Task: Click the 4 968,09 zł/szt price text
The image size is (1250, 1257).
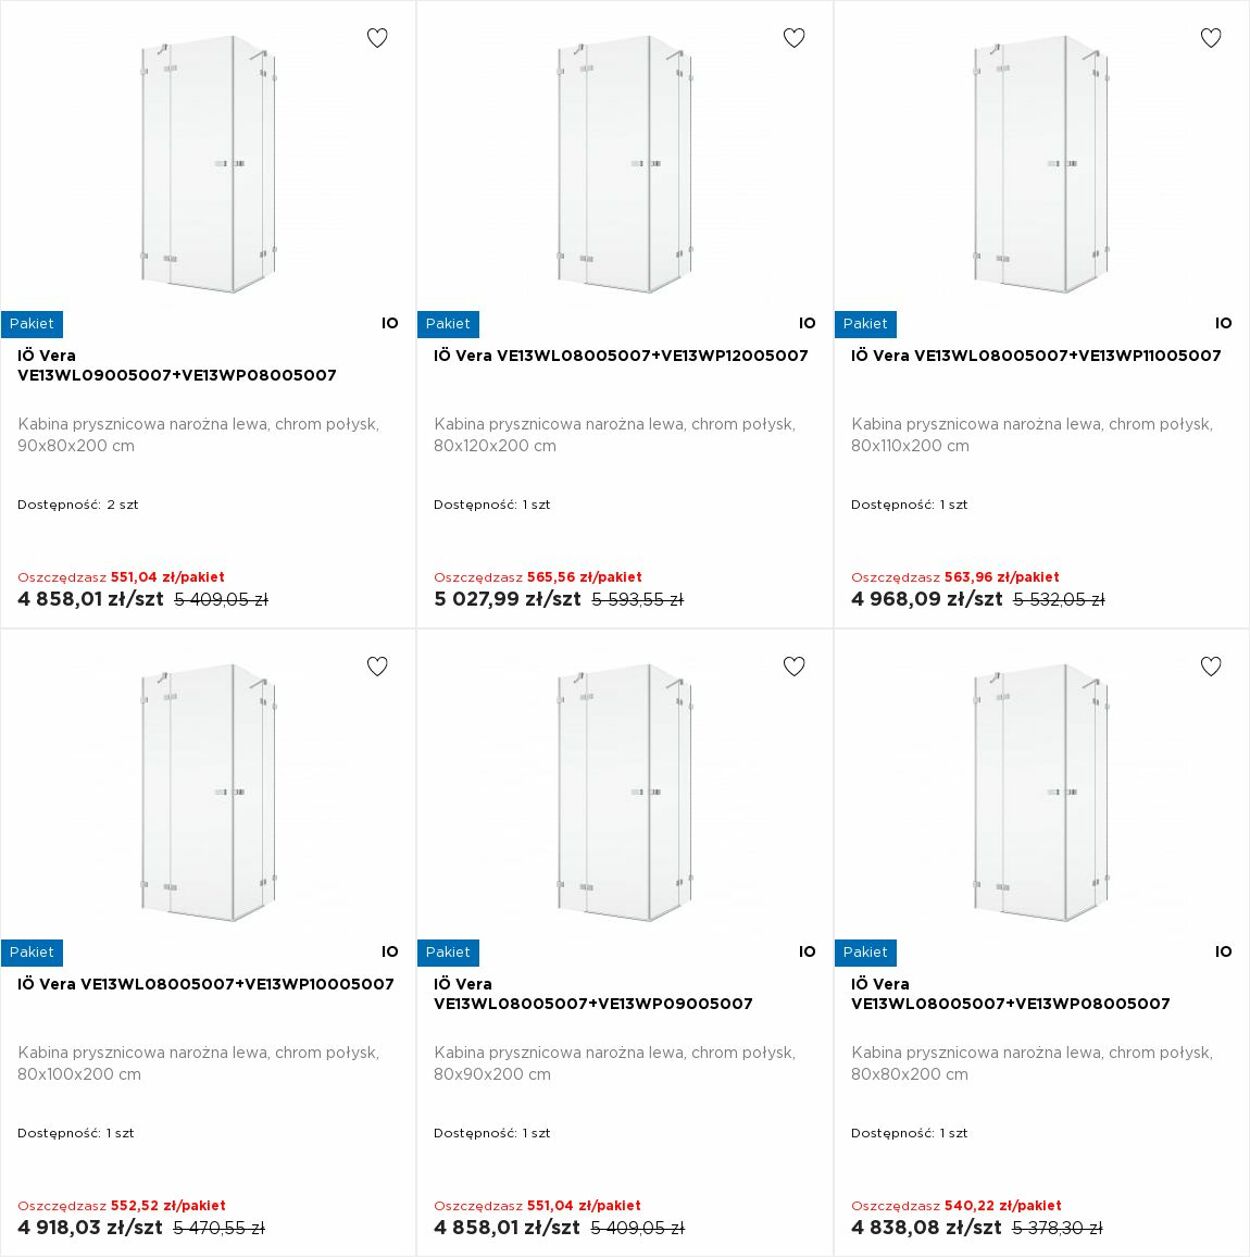Action: (927, 599)
